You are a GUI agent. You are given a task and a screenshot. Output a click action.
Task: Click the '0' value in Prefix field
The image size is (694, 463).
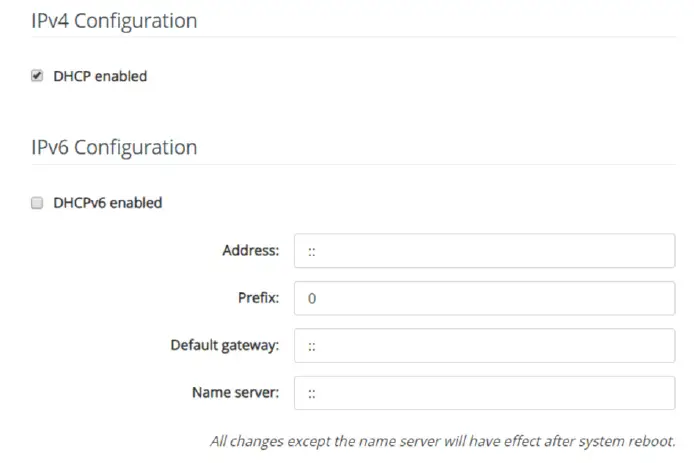(x=312, y=298)
